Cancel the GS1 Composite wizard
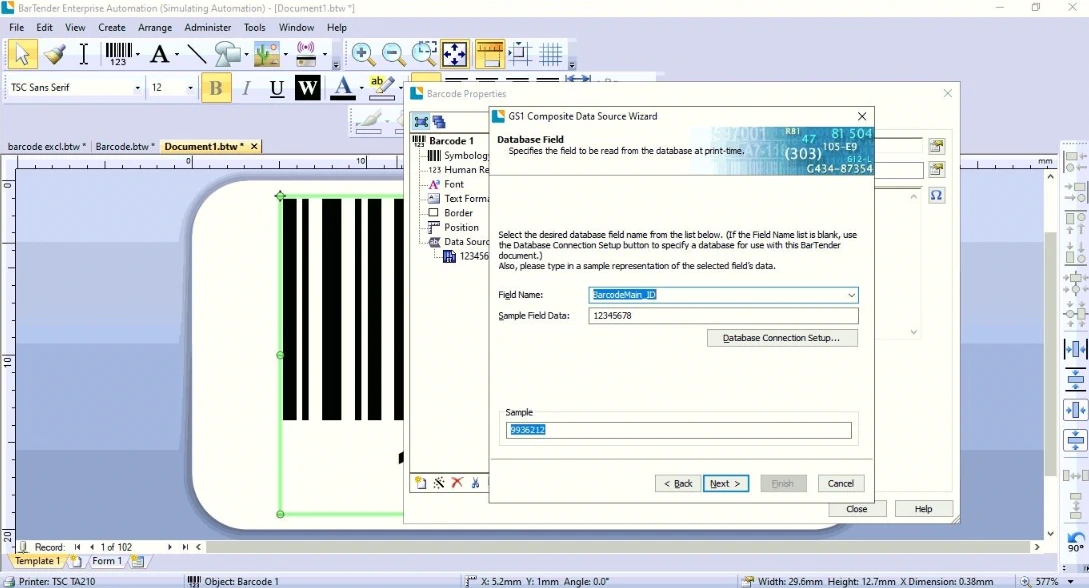 point(840,483)
